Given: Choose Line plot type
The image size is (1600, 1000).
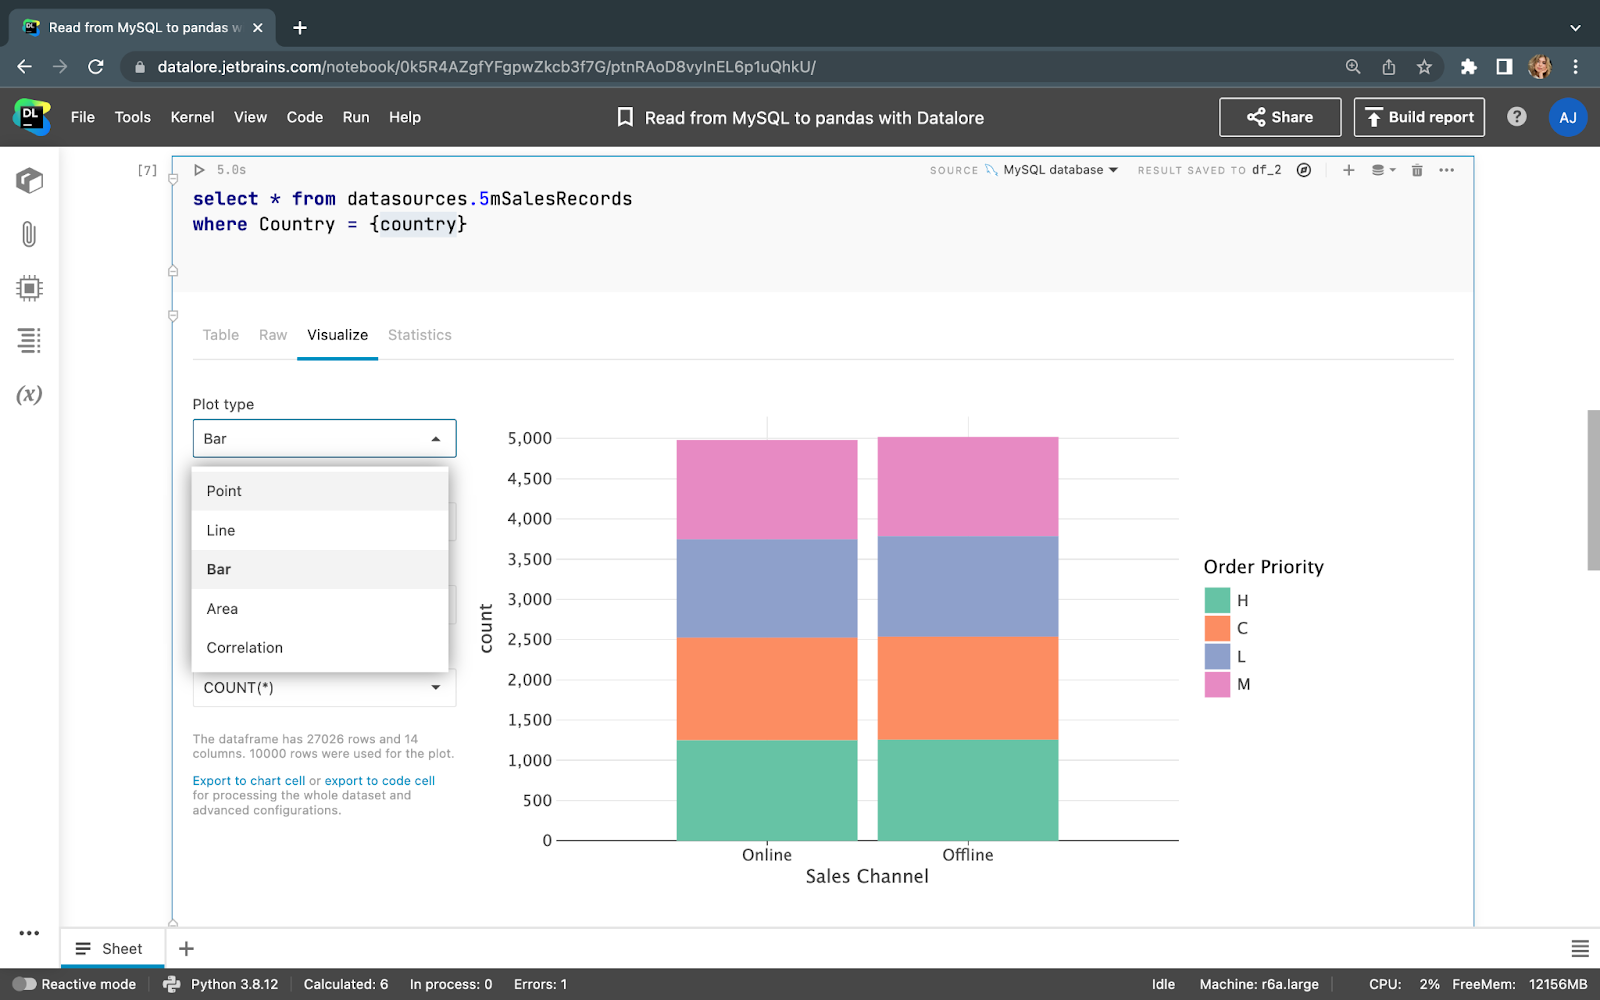Looking at the screenshot, I should [320, 531].
